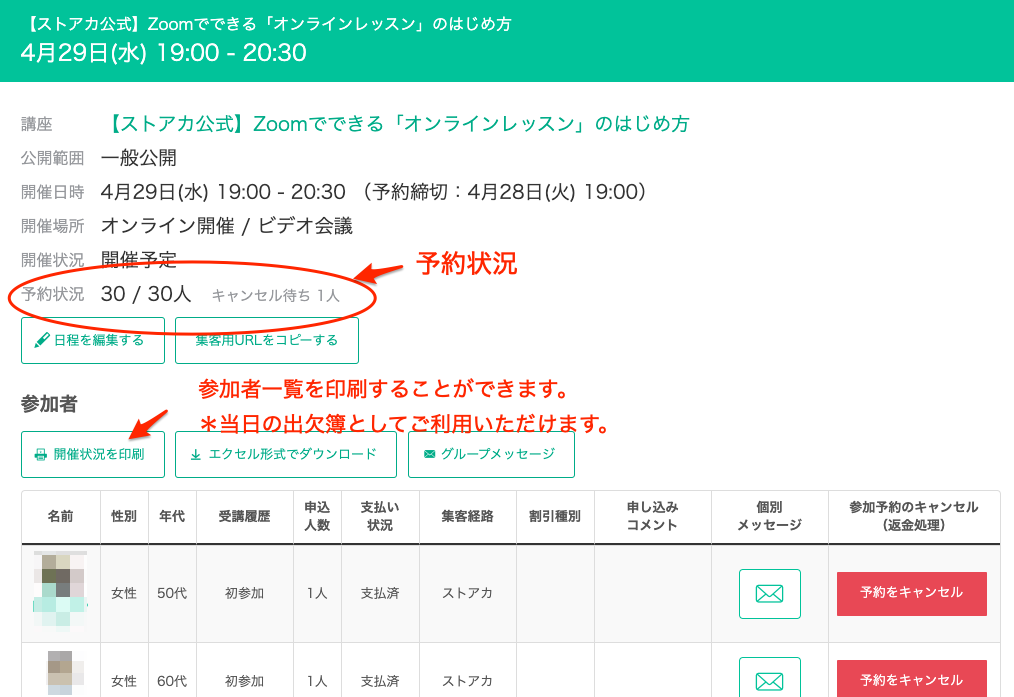Click the 日程を編集する button
This screenshot has width=1014, height=697.
pyautogui.click(x=92, y=340)
